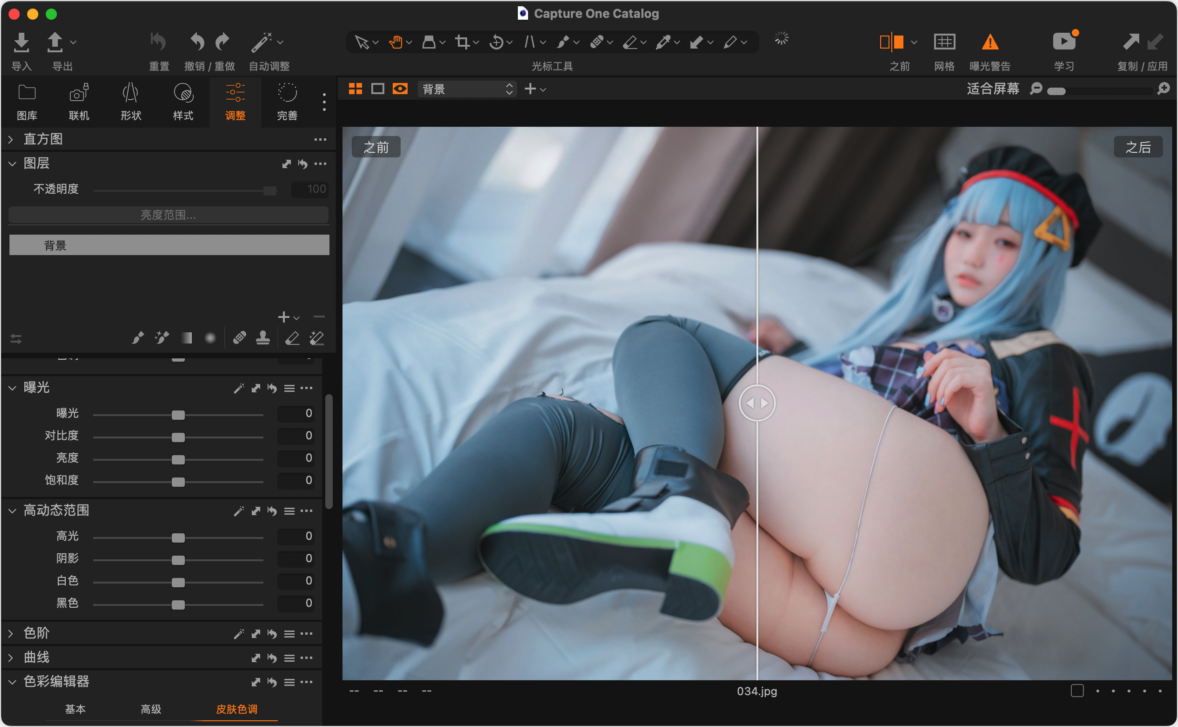Select the draw mask brush in layers

pyautogui.click(x=137, y=339)
